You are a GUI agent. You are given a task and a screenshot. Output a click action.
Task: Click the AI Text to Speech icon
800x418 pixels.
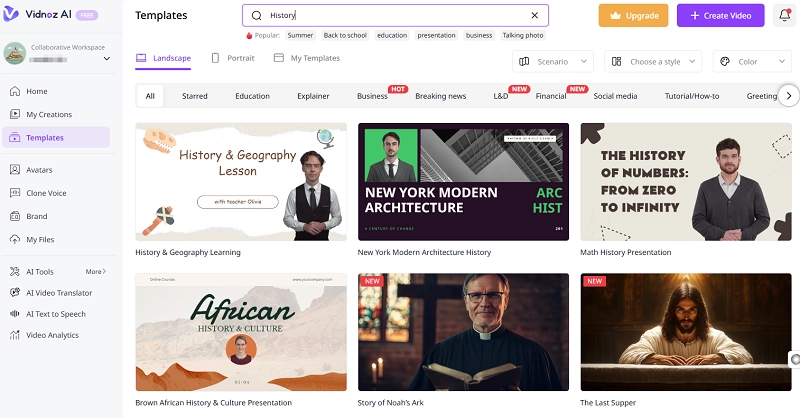pos(15,314)
